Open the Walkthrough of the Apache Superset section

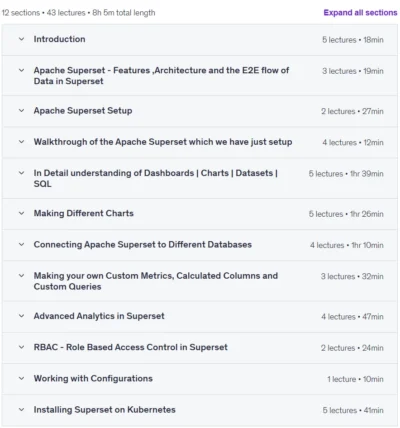coord(163,142)
